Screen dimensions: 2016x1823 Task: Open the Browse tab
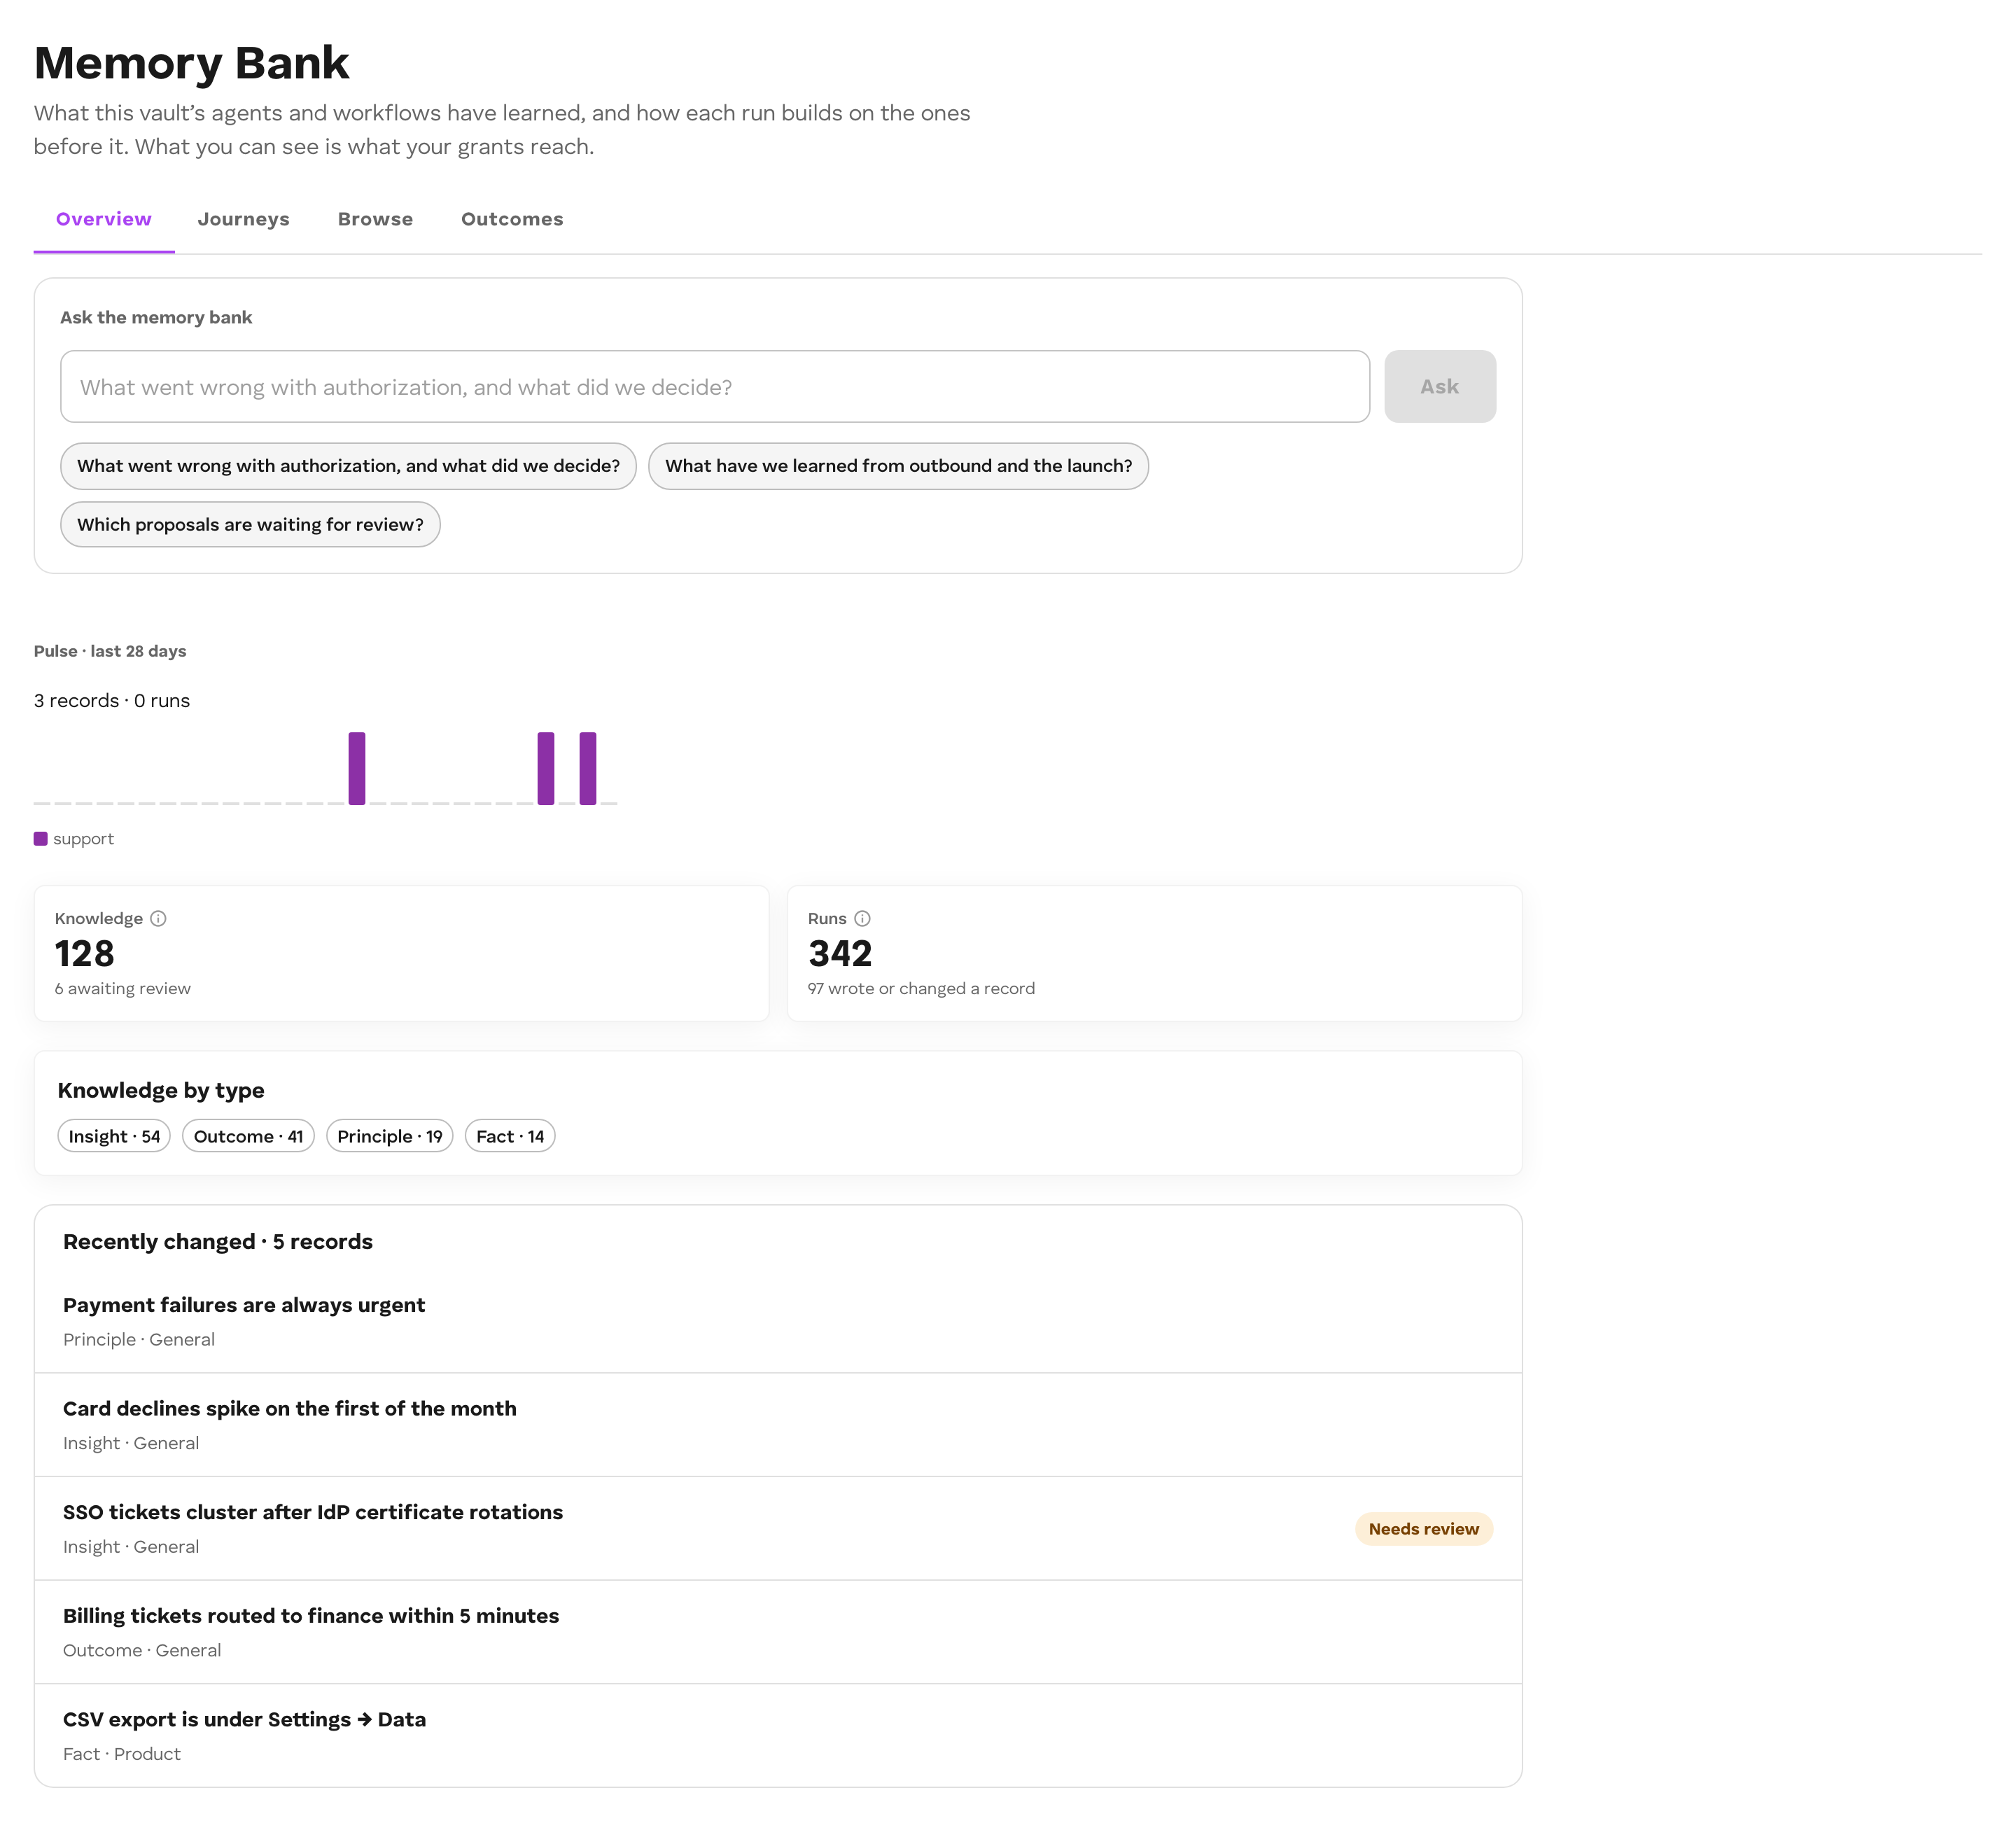coord(375,219)
